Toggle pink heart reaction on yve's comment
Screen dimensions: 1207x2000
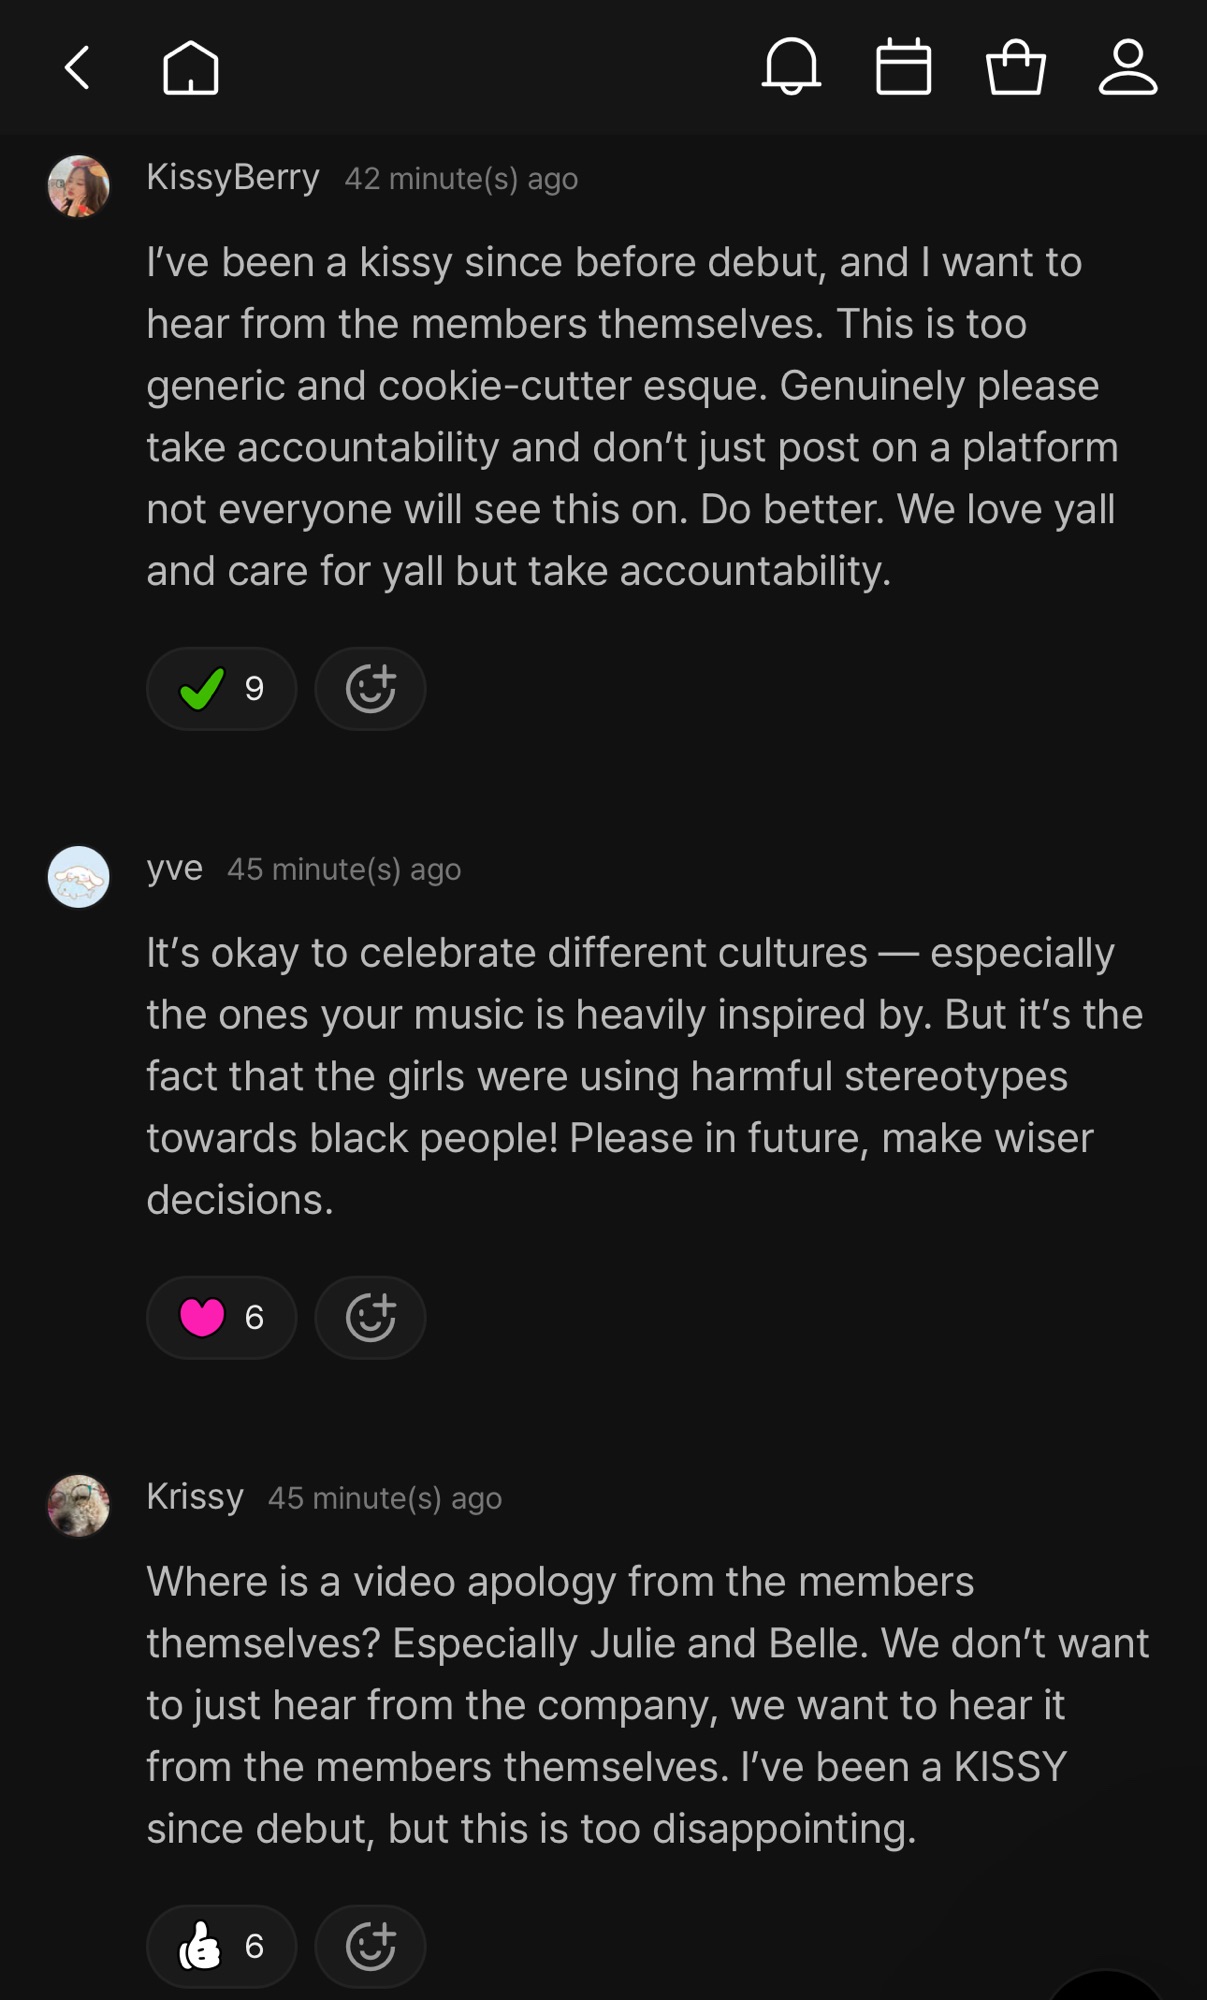point(221,1317)
